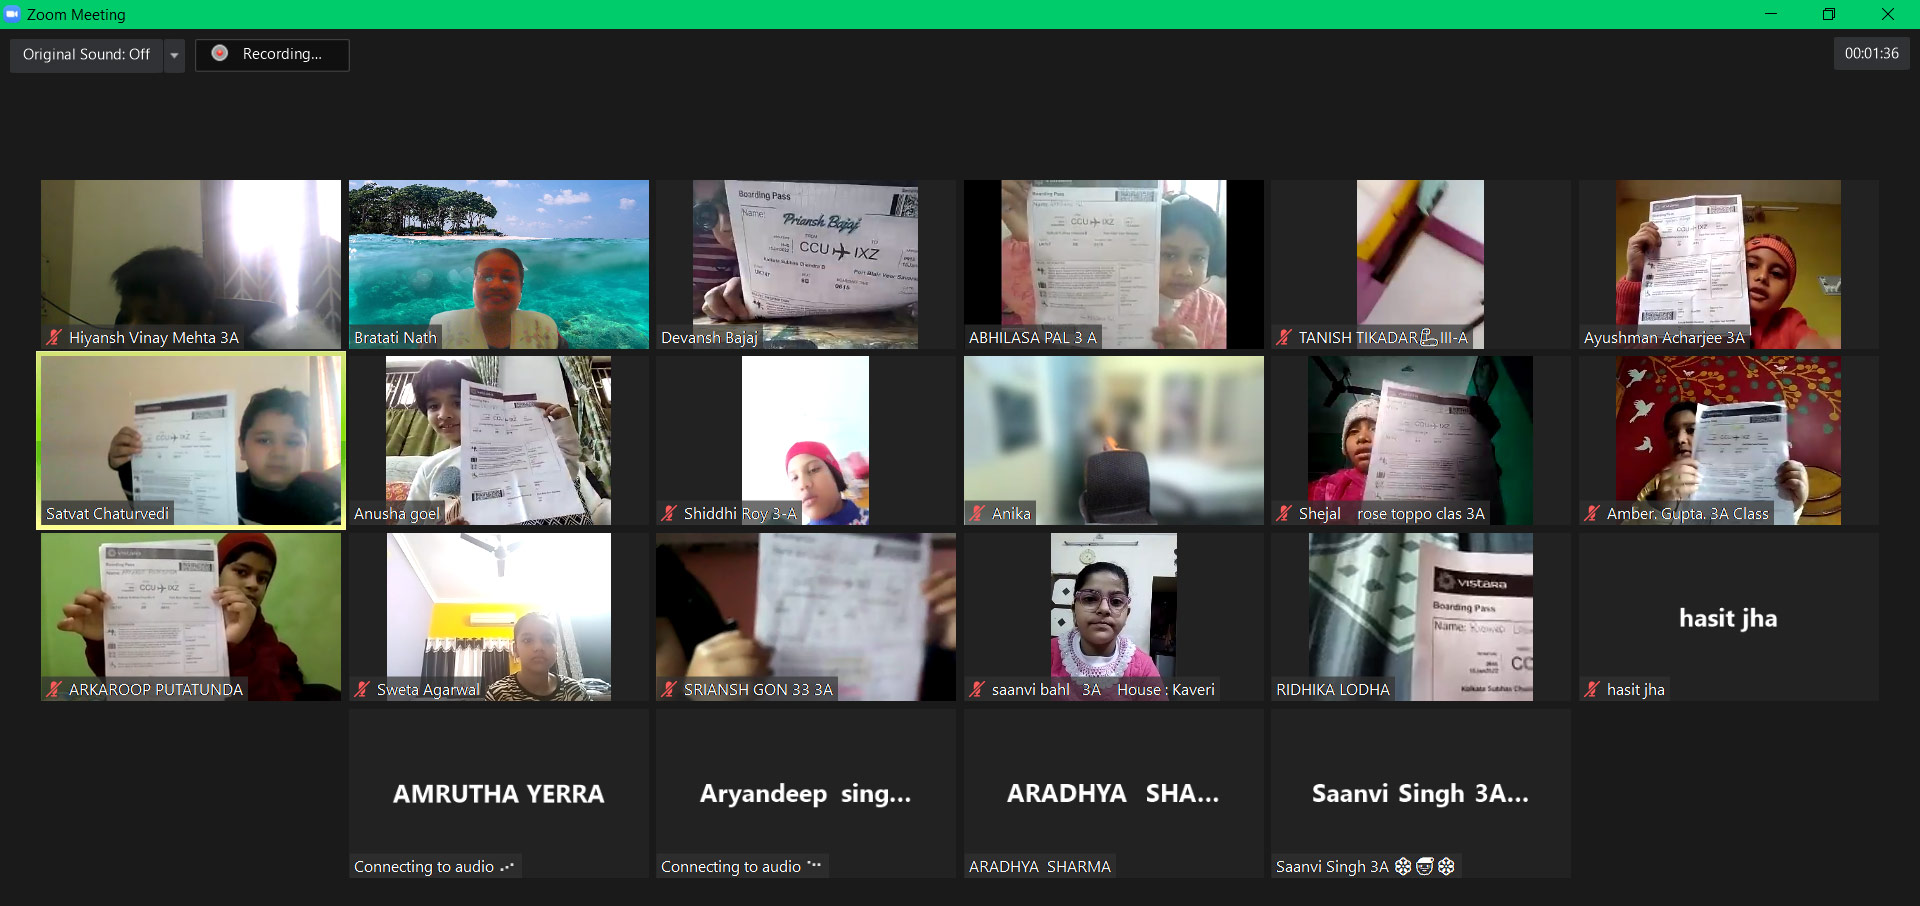Click the Saanvi Singh 3A name label
The image size is (1920, 906).
1332,867
